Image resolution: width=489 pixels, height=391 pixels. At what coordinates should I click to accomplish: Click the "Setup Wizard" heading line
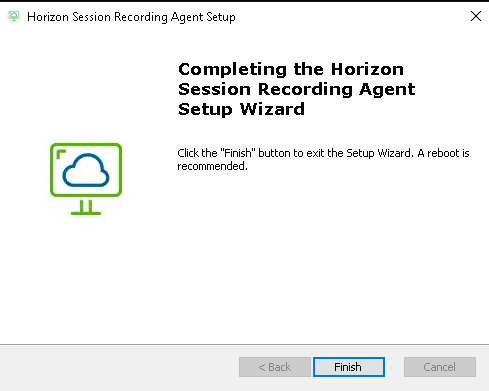click(241, 109)
